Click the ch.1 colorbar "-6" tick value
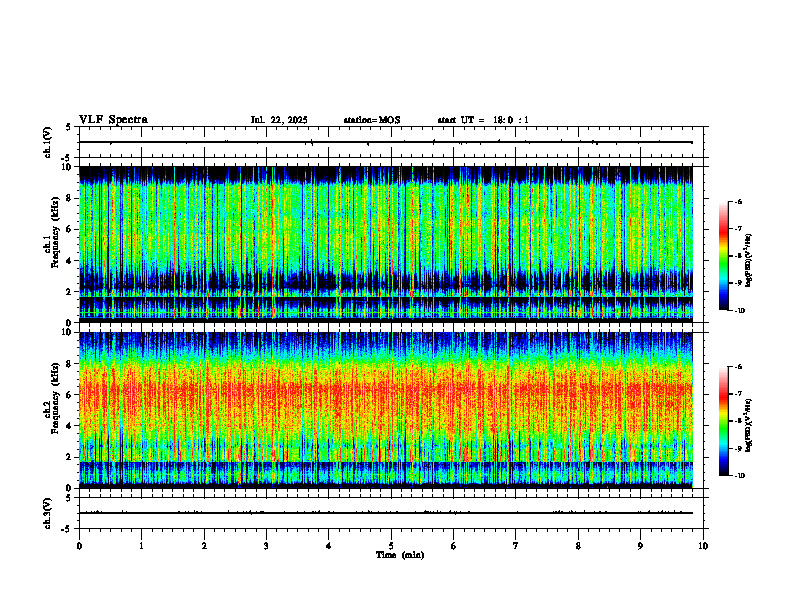This screenshot has width=792, height=612. pyautogui.click(x=739, y=202)
